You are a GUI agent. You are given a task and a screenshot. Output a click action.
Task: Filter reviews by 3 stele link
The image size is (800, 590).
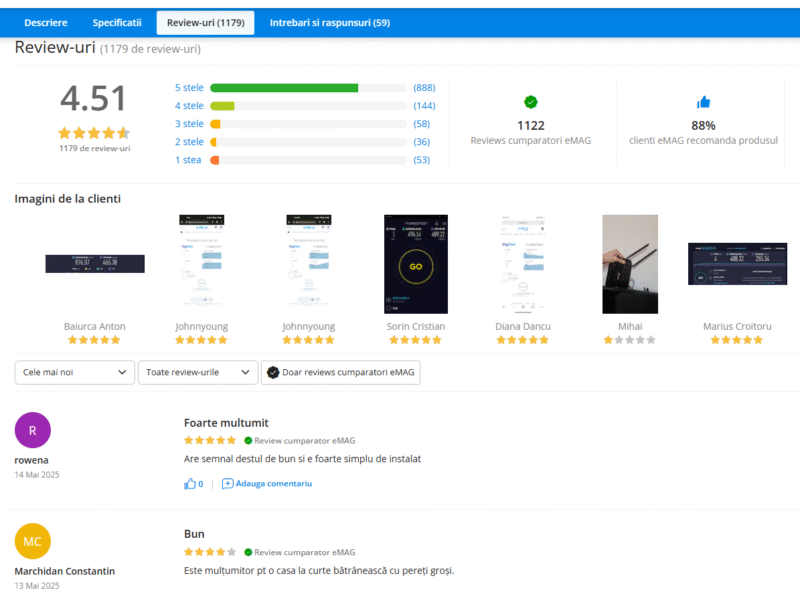[x=189, y=124]
